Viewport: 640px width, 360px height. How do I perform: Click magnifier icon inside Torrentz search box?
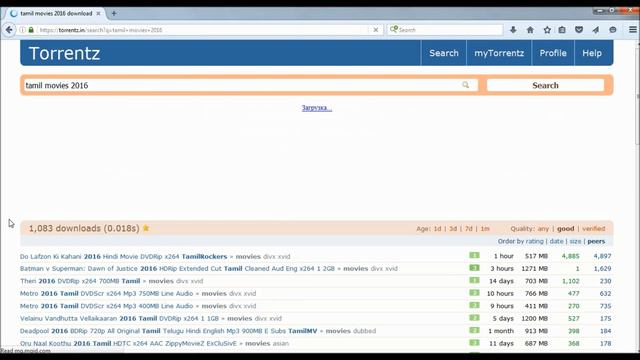[x=465, y=85]
